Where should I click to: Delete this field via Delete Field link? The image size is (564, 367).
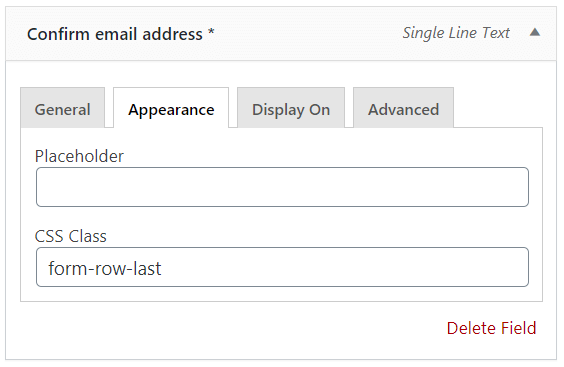click(491, 328)
